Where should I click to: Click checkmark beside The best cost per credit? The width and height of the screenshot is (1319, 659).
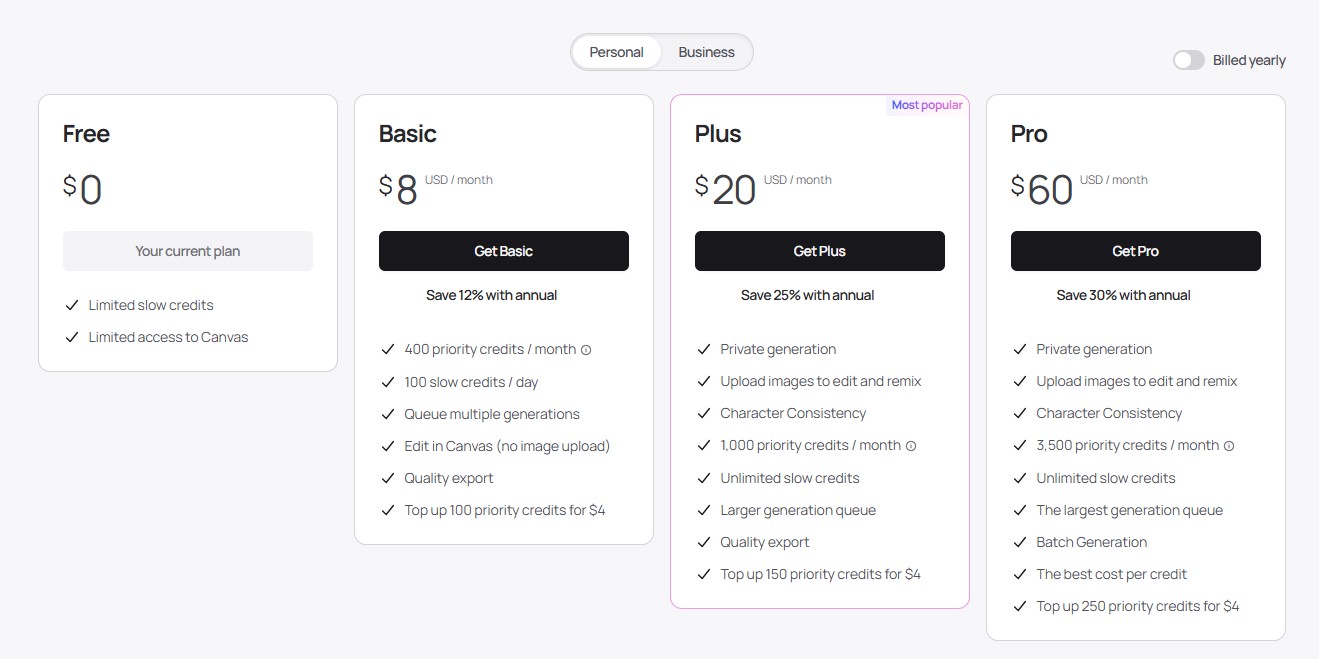(x=1020, y=574)
